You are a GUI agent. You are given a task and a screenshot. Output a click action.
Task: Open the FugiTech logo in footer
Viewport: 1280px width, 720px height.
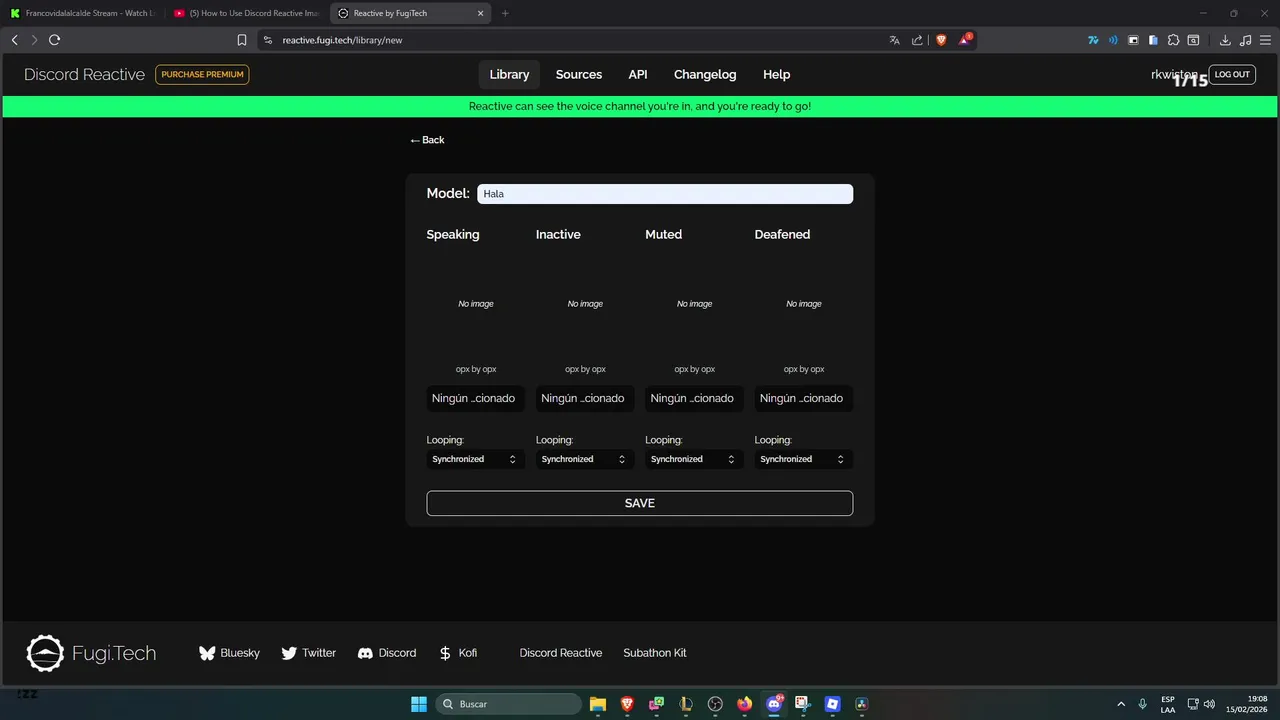[x=91, y=653]
